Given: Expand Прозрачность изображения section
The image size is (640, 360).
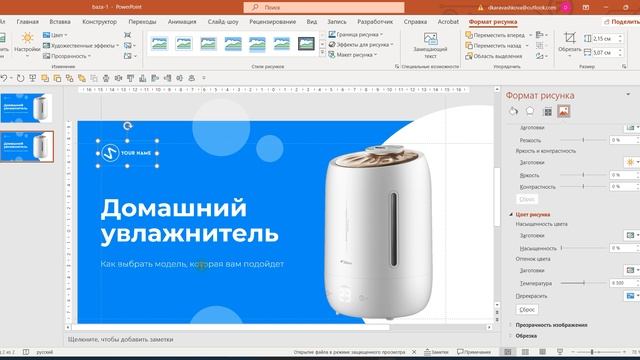Looking at the screenshot, I should pos(551,325).
